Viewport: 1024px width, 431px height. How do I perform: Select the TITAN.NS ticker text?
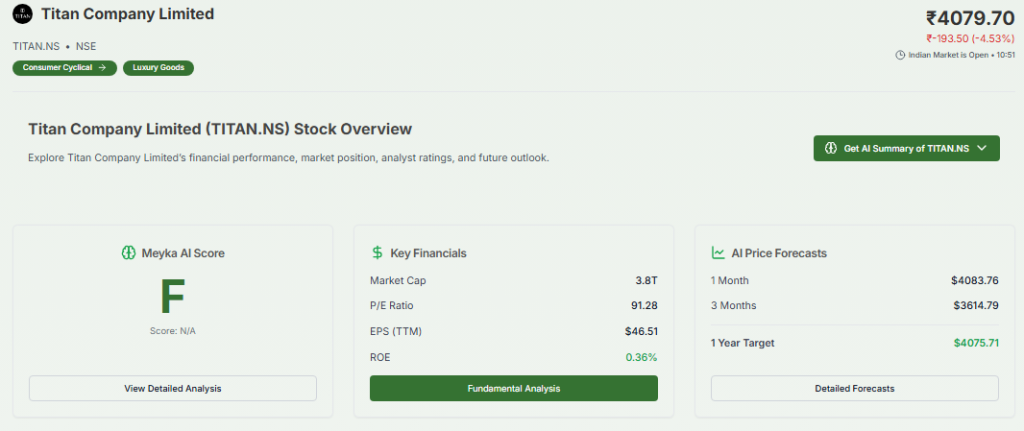coord(36,46)
